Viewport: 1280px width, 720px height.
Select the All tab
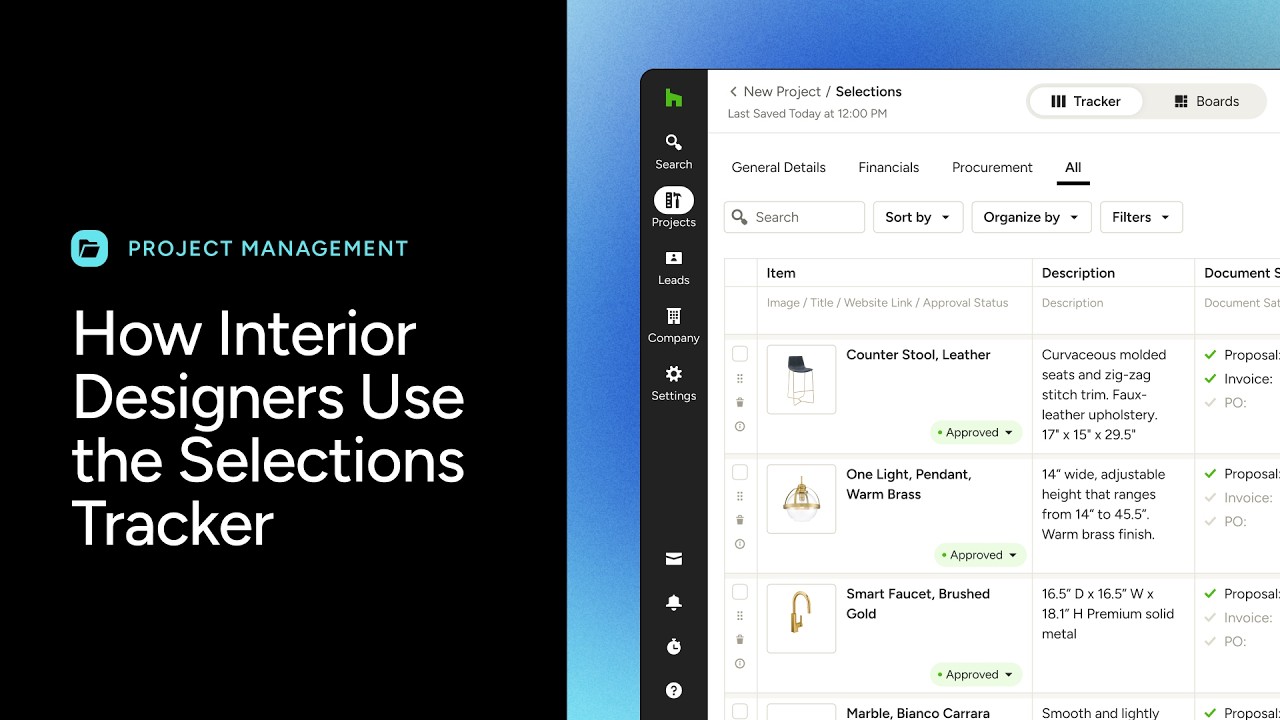coord(1073,167)
